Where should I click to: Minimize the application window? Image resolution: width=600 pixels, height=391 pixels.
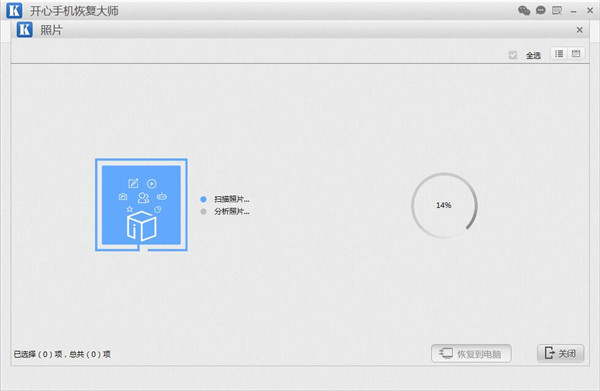coord(573,11)
